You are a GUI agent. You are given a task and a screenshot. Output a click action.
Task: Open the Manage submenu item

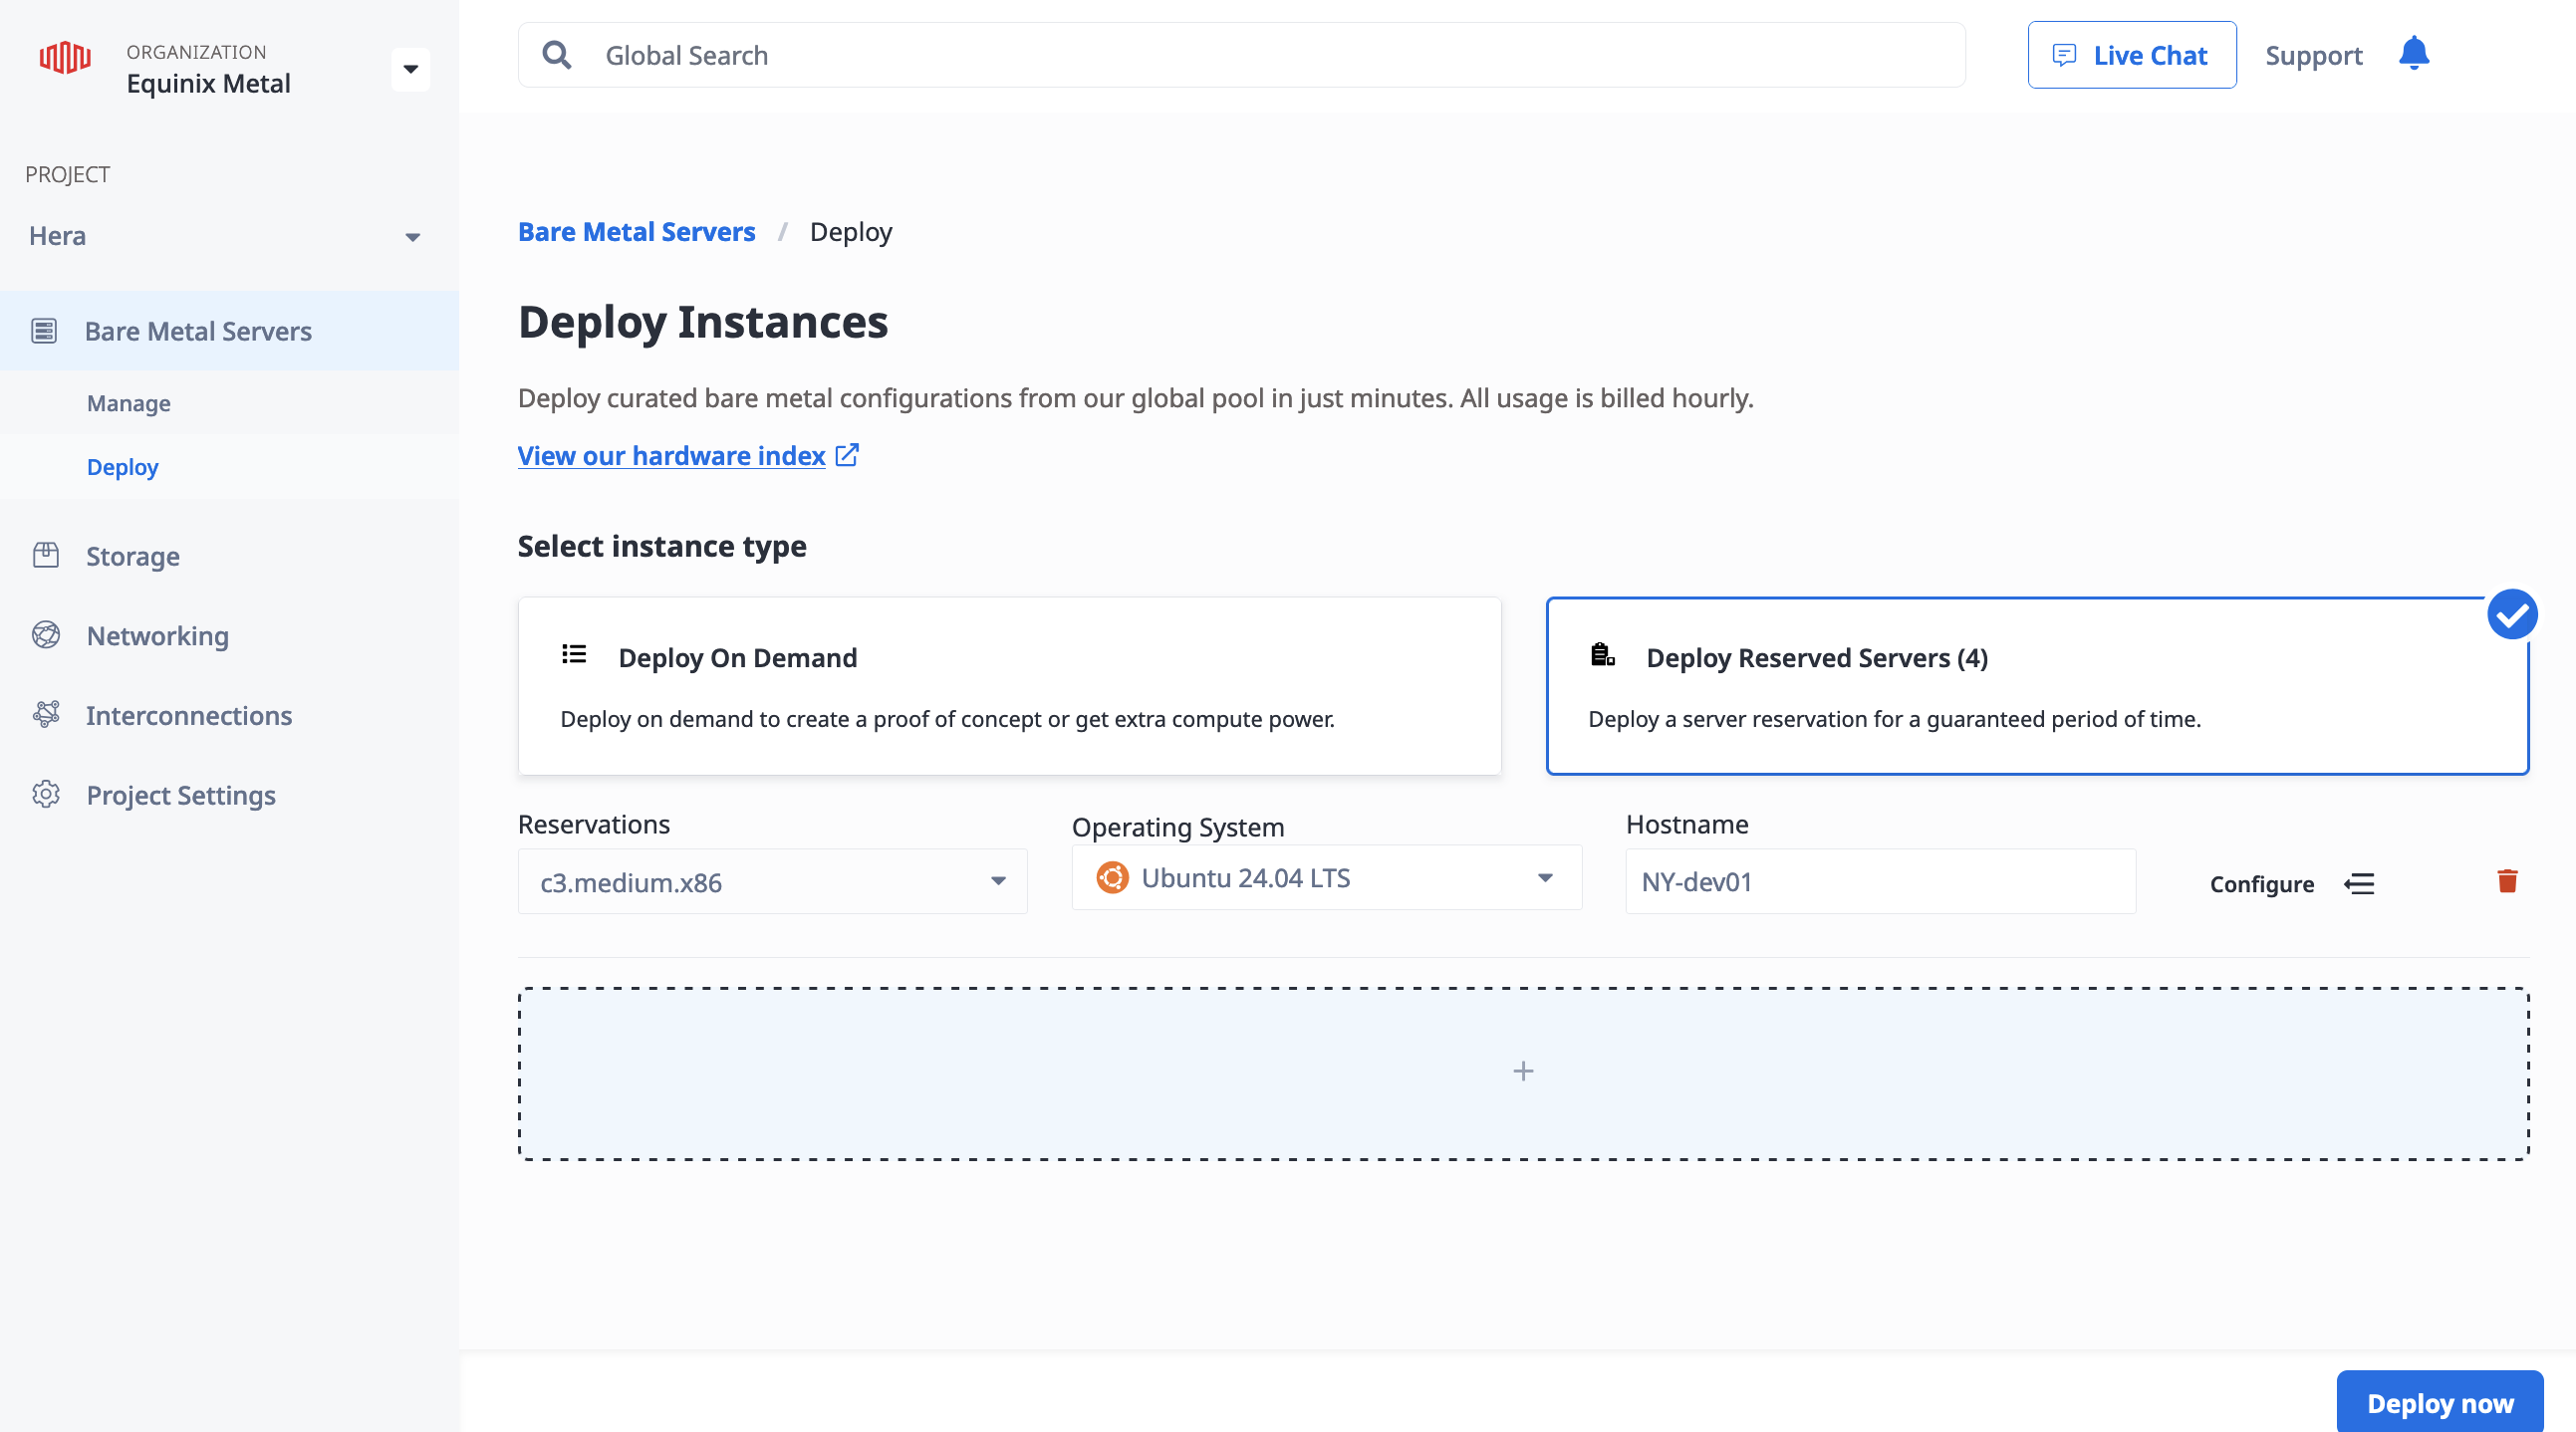tap(129, 403)
